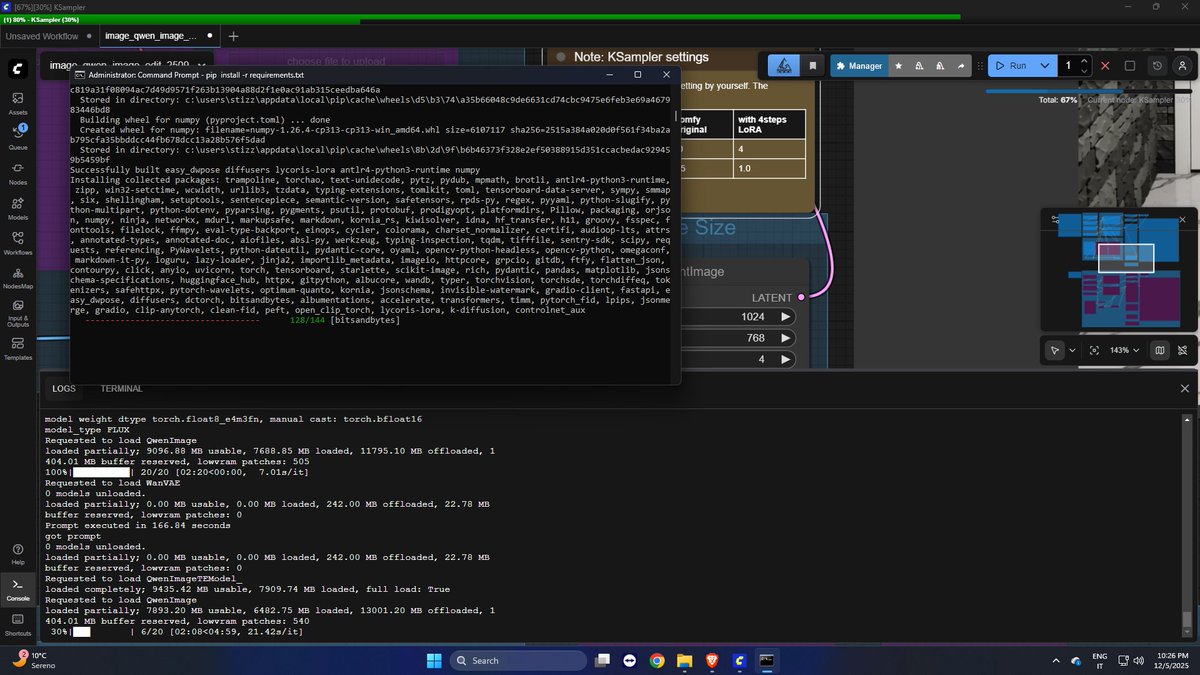The image size is (1200, 675).
Task: Open Task View from the taskbar
Action: point(602,660)
